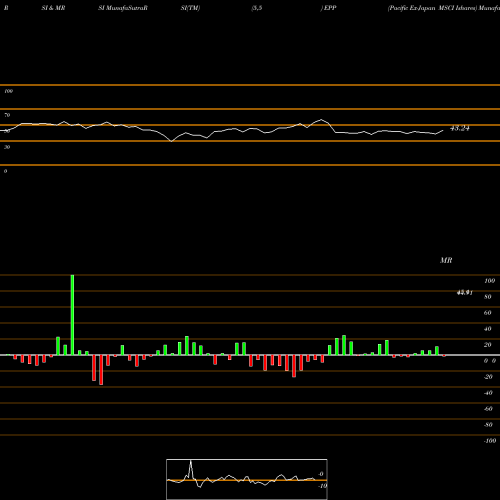500x500 pixels.
Task: Click the -60 label on the MR axis
Action: coord(488,409)
